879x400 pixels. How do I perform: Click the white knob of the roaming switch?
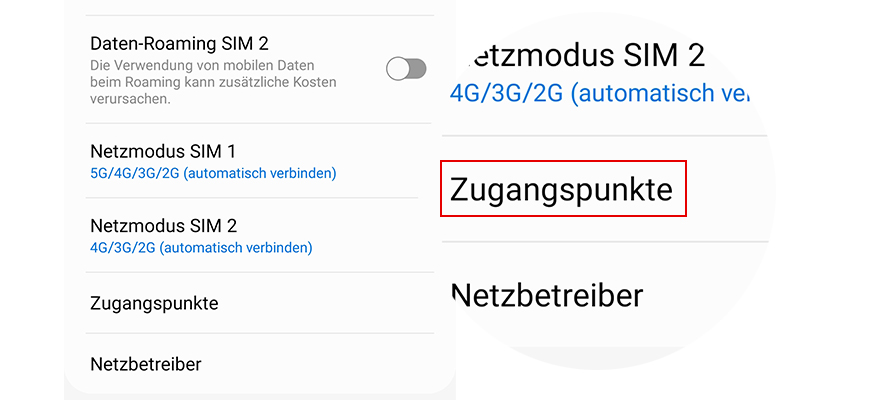[x=397, y=68]
